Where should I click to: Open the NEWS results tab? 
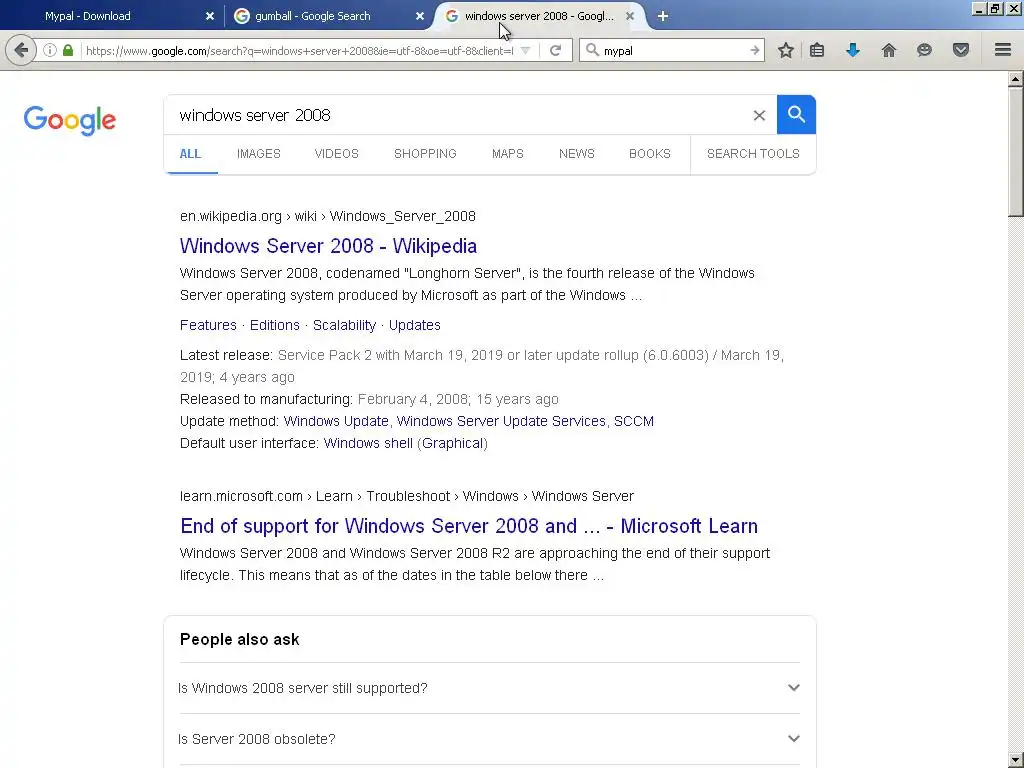tap(577, 154)
